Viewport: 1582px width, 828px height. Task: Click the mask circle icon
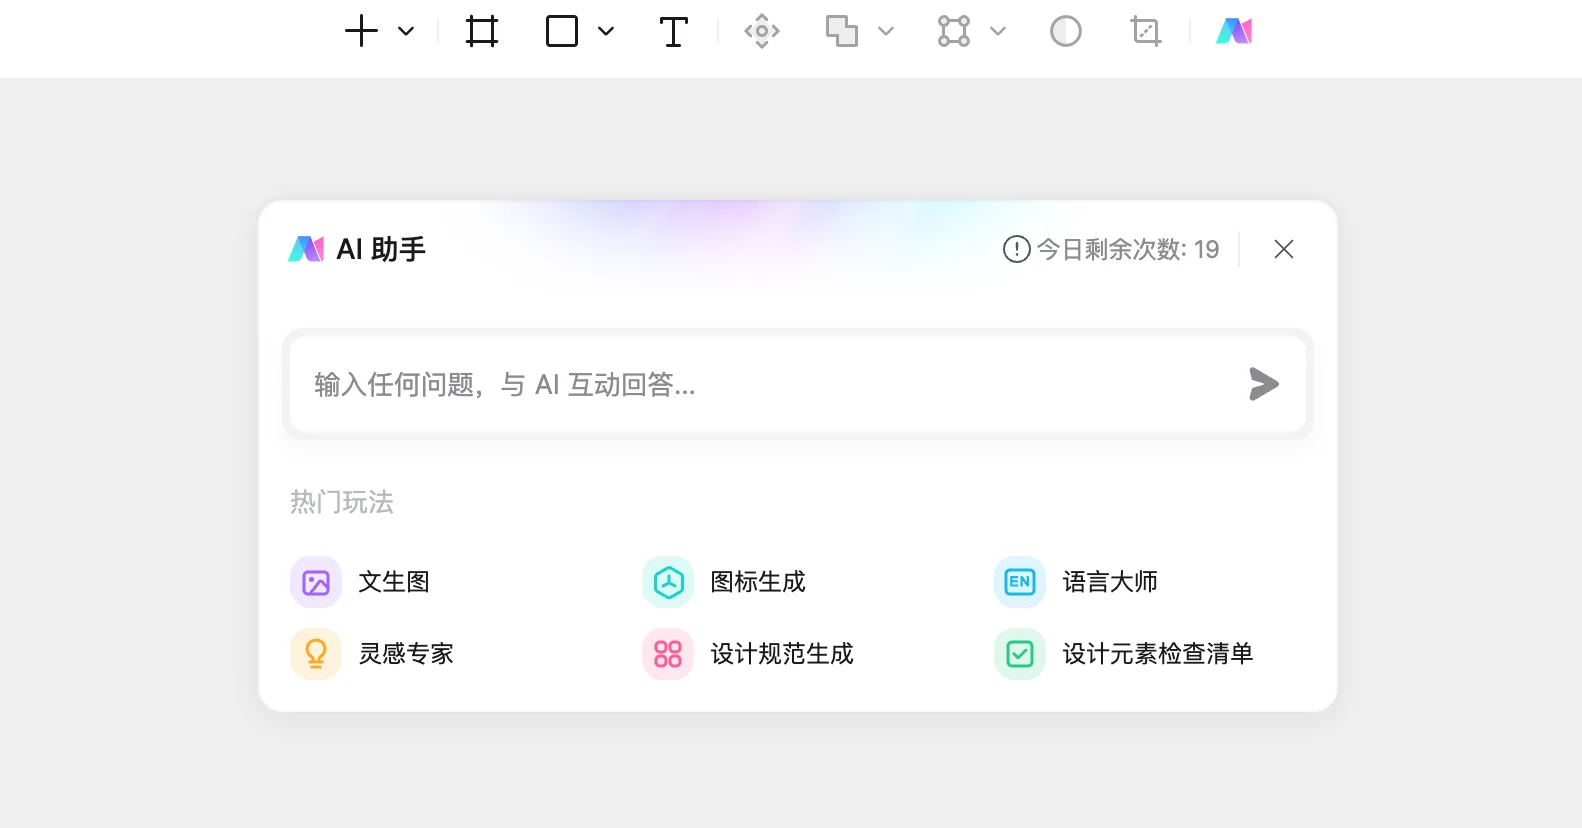(1066, 31)
